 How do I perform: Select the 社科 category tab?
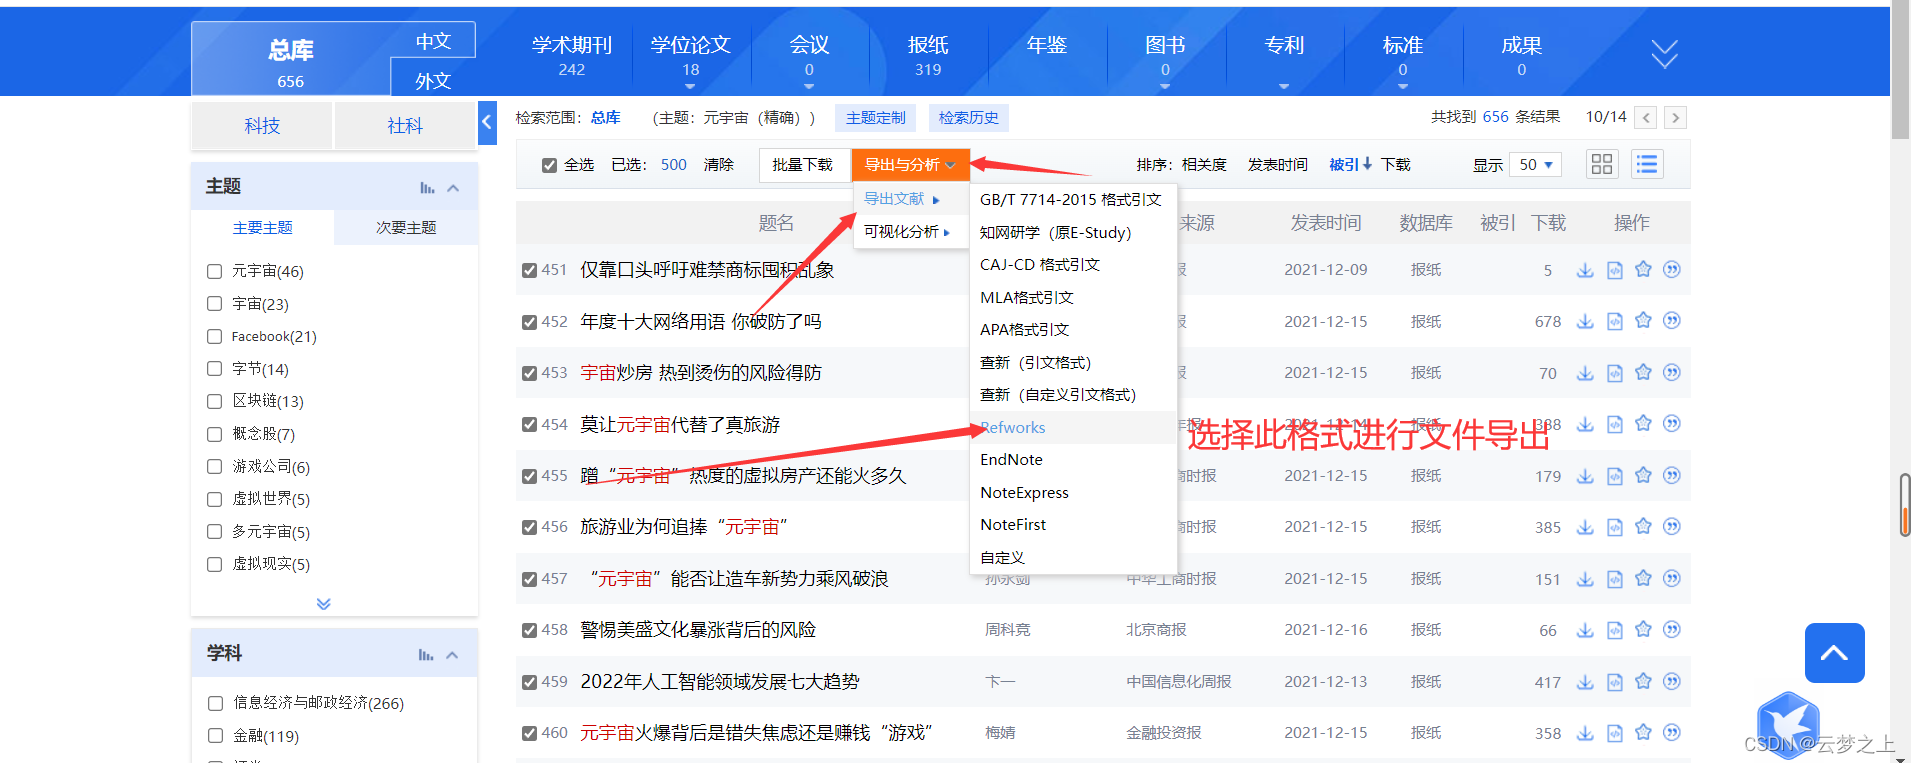coord(405,126)
